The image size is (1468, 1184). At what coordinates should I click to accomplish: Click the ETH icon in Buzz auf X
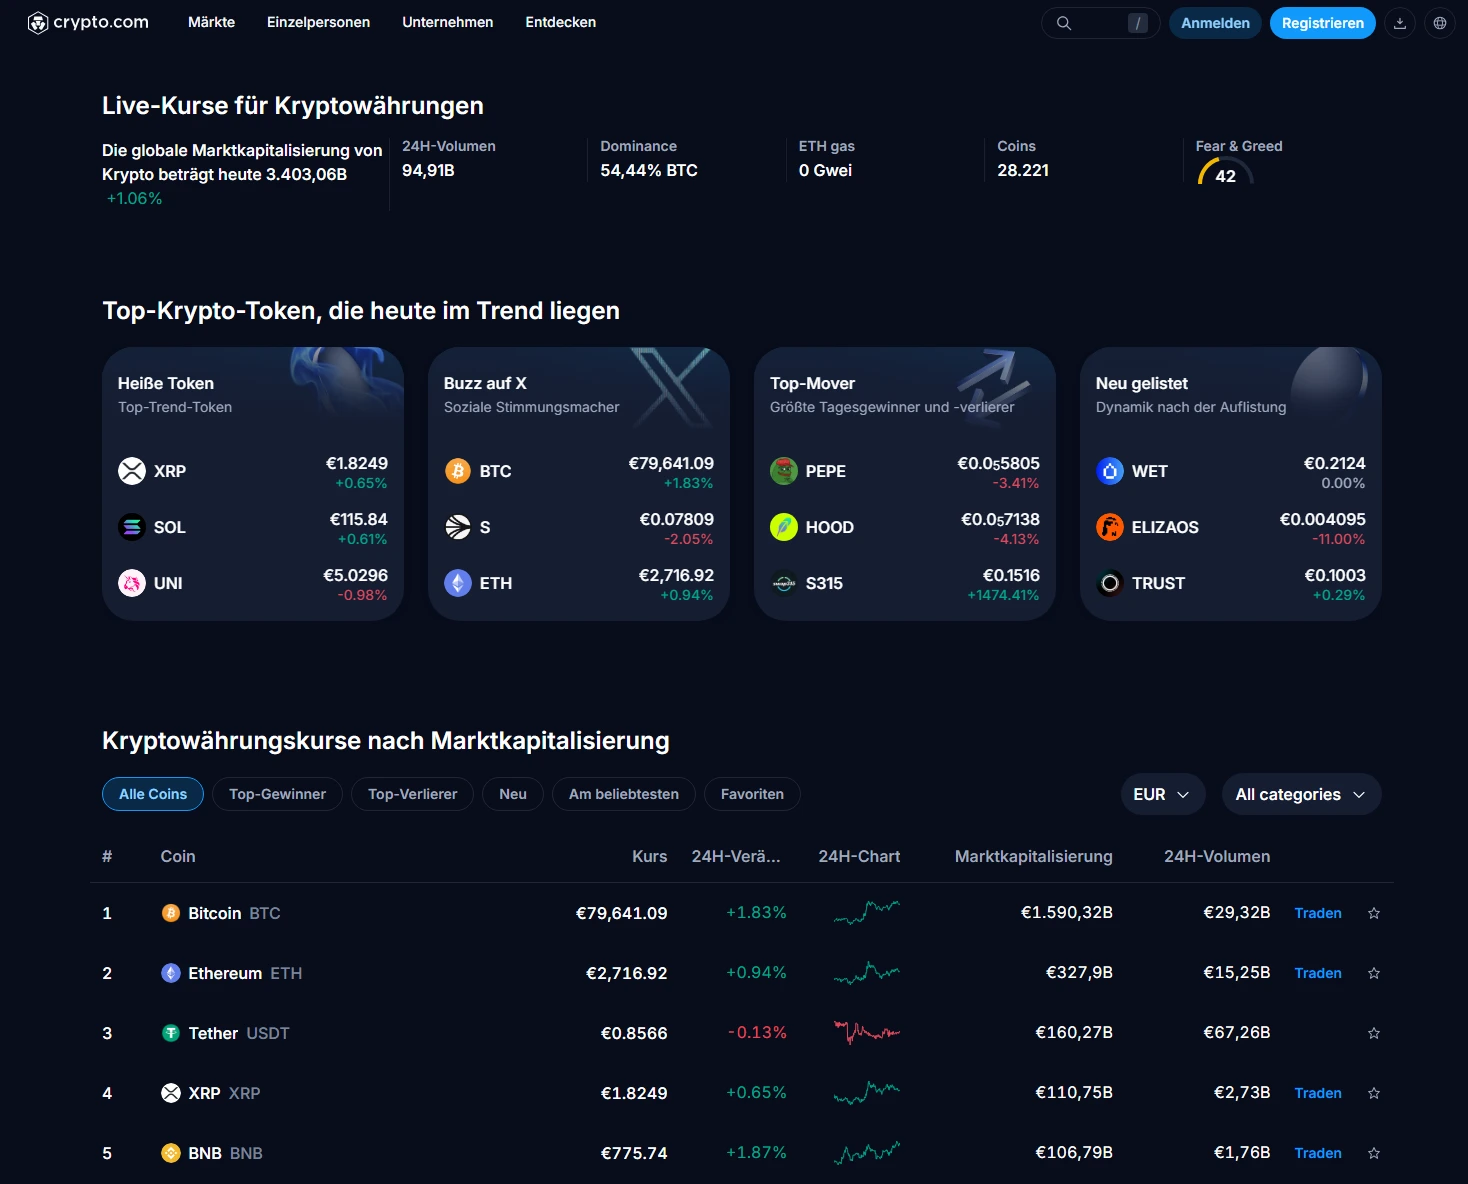tap(458, 583)
